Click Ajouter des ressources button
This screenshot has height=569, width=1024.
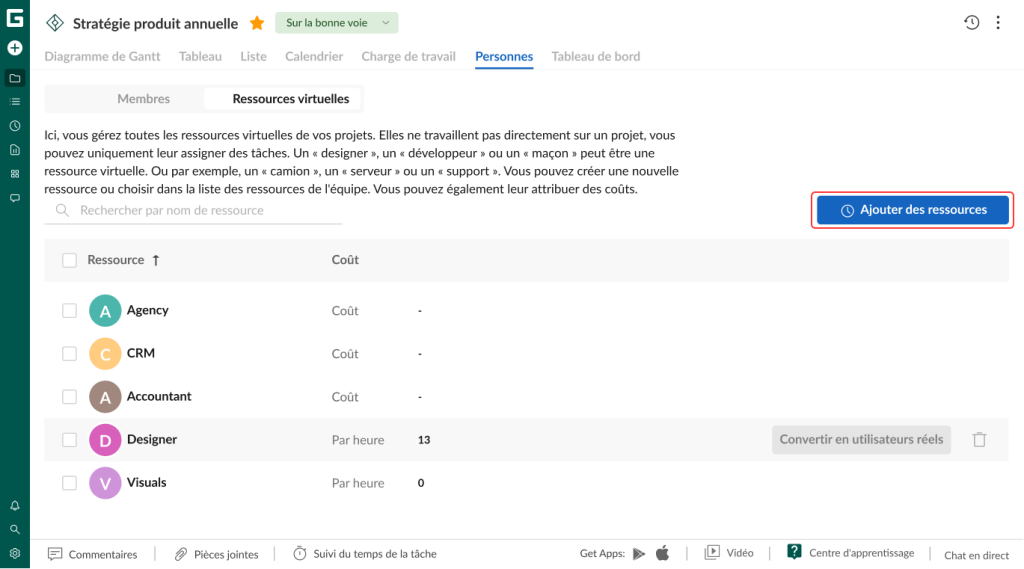912,210
